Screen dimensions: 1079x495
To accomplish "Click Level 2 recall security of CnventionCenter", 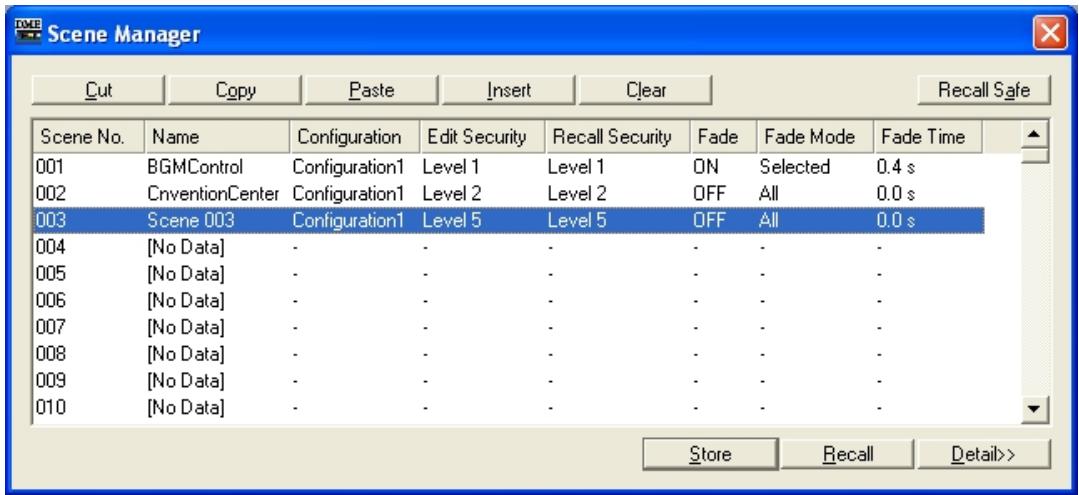I will (x=577, y=194).
